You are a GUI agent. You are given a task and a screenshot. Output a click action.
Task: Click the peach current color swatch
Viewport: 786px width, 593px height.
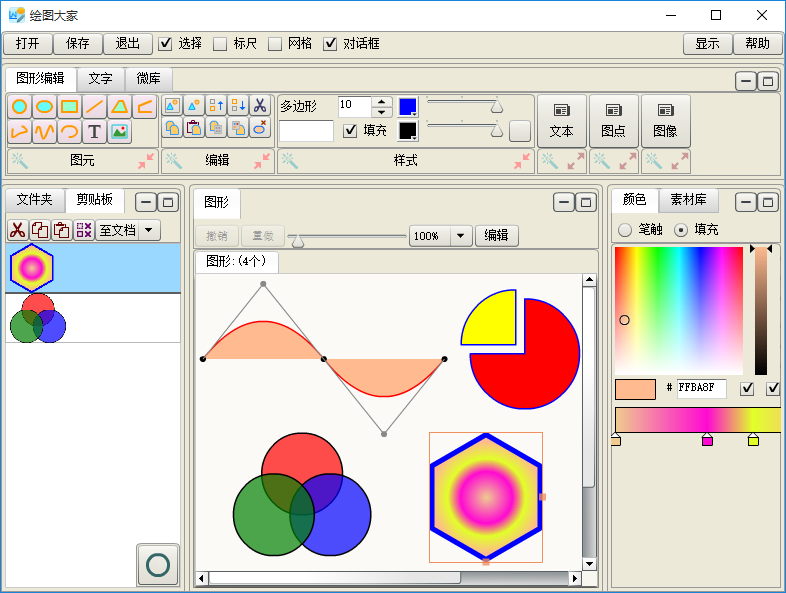tap(635, 389)
